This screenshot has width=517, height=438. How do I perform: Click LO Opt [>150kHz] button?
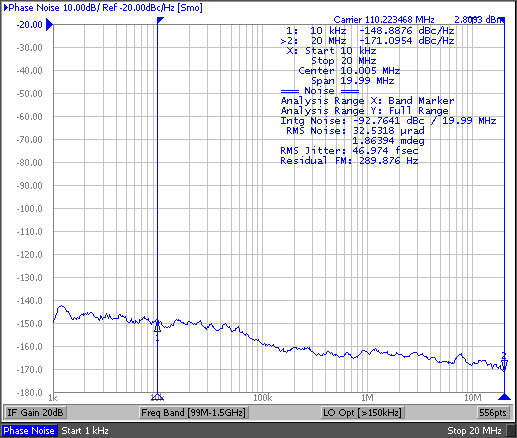click(x=362, y=413)
